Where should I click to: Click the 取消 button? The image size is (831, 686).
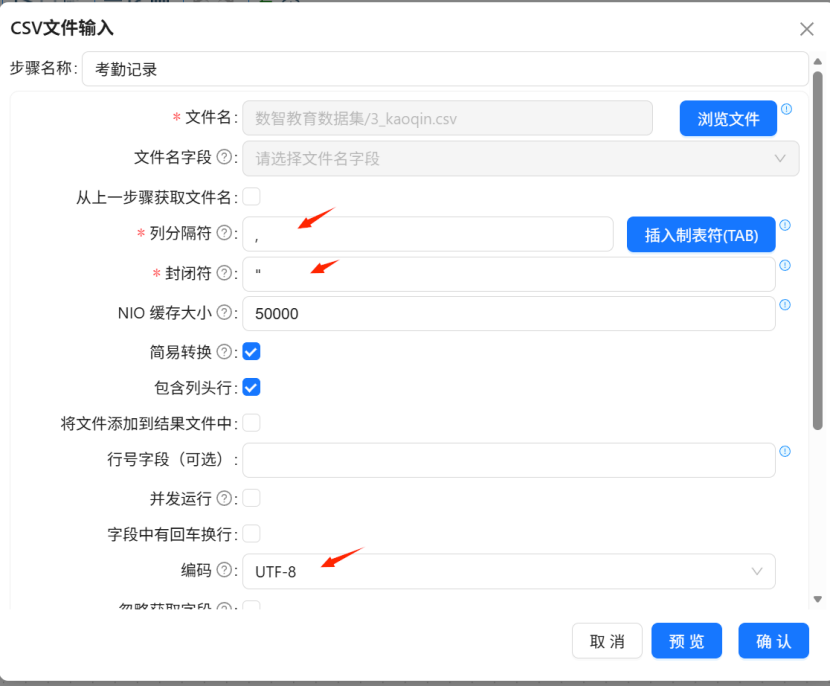(x=607, y=641)
